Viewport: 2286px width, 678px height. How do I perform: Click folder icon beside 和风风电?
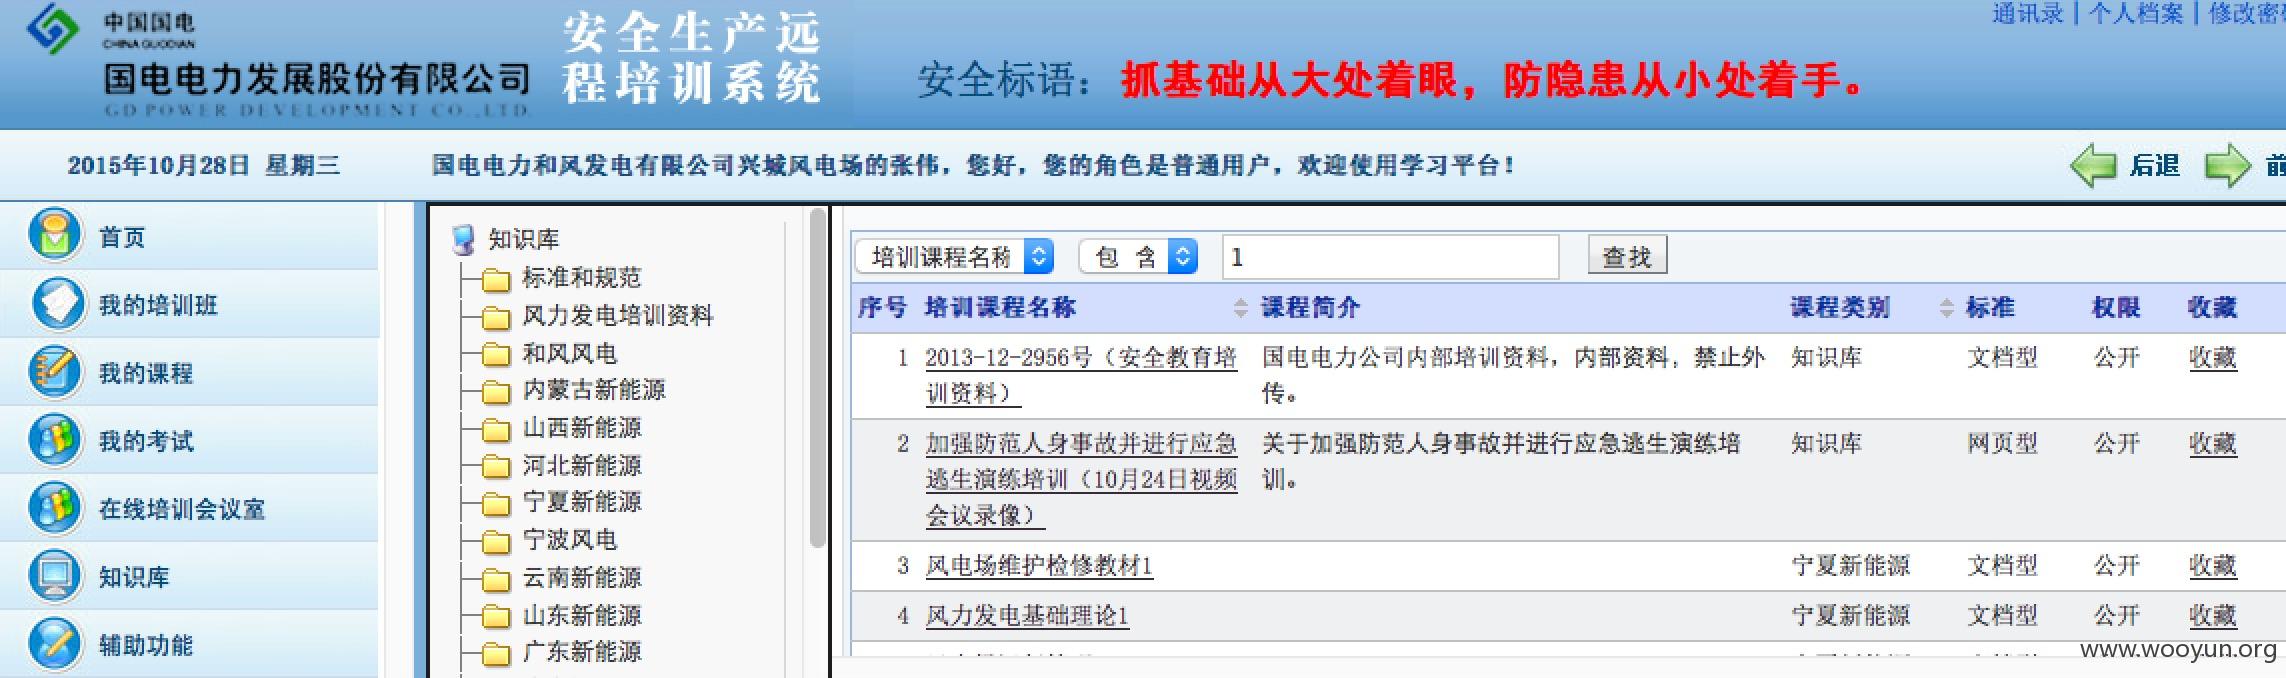click(x=496, y=354)
